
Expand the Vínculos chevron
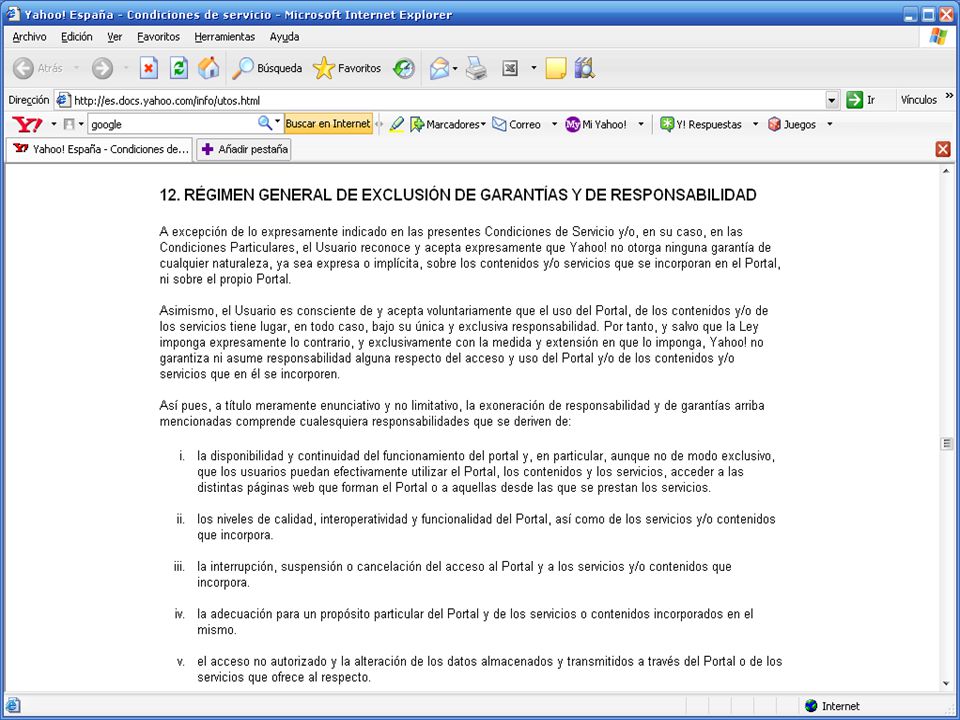(949, 96)
